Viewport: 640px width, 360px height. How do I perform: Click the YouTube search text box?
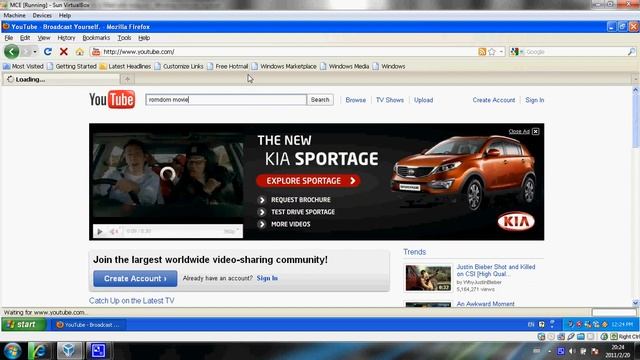(x=226, y=100)
